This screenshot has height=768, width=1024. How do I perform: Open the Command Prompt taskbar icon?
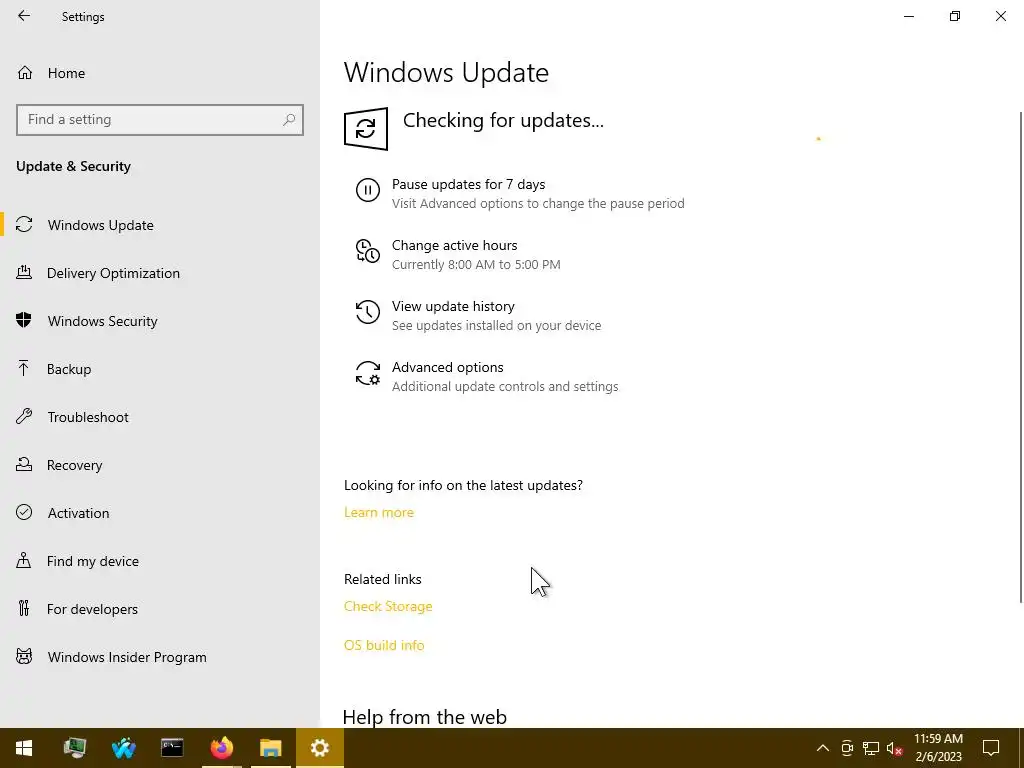(172, 748)
